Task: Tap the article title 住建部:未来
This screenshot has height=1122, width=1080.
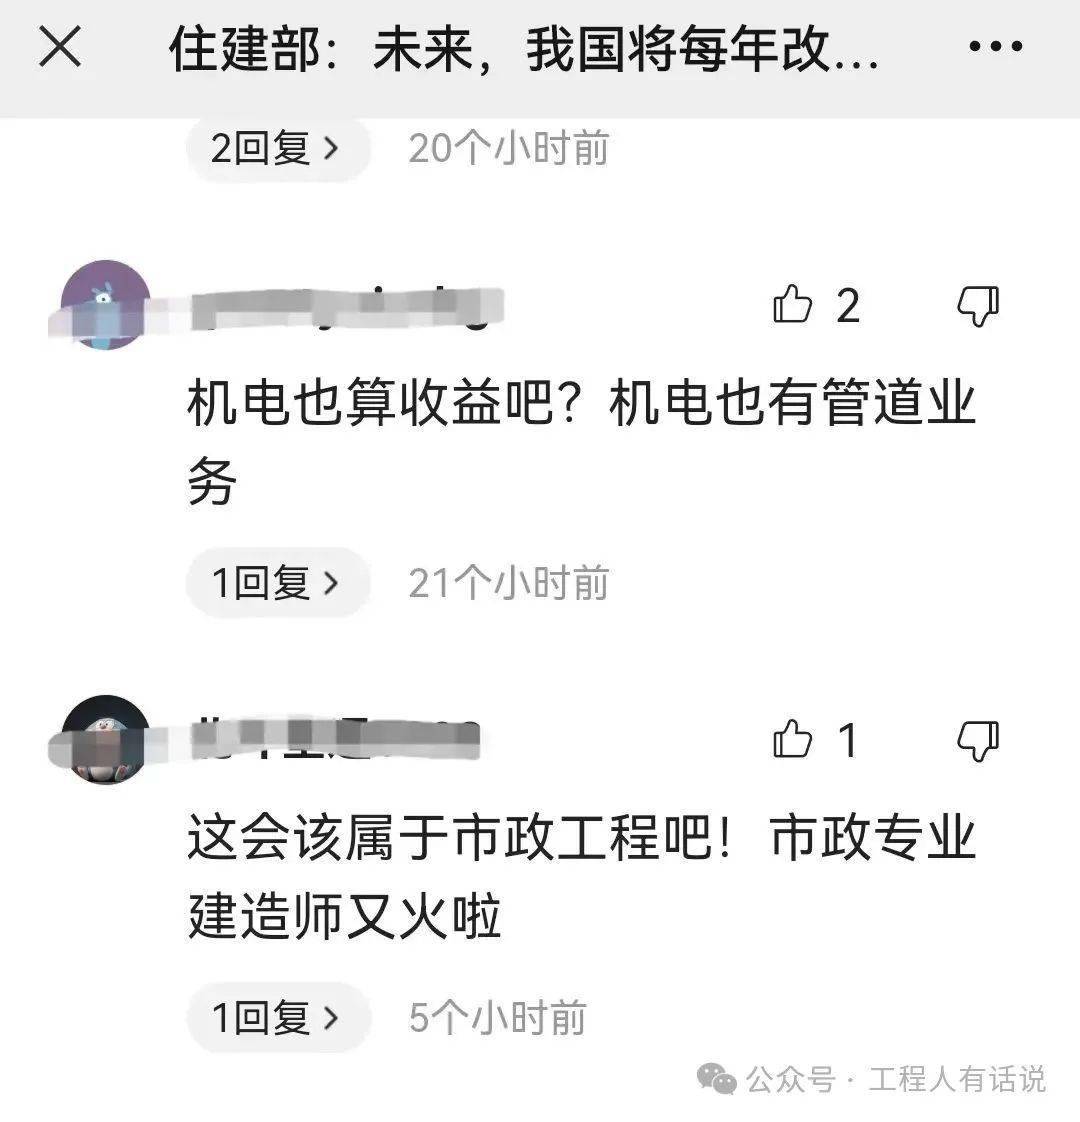Action: (523, 49)
